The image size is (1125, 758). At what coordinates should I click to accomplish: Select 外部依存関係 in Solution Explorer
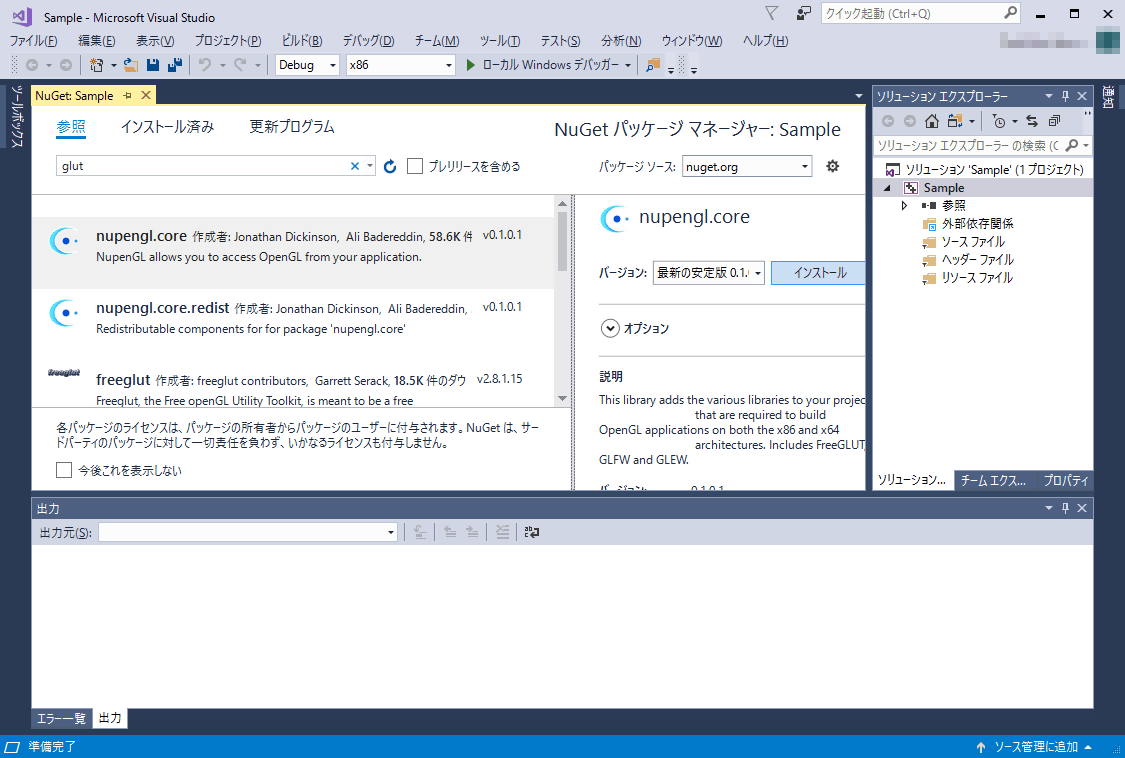point(976,224)
